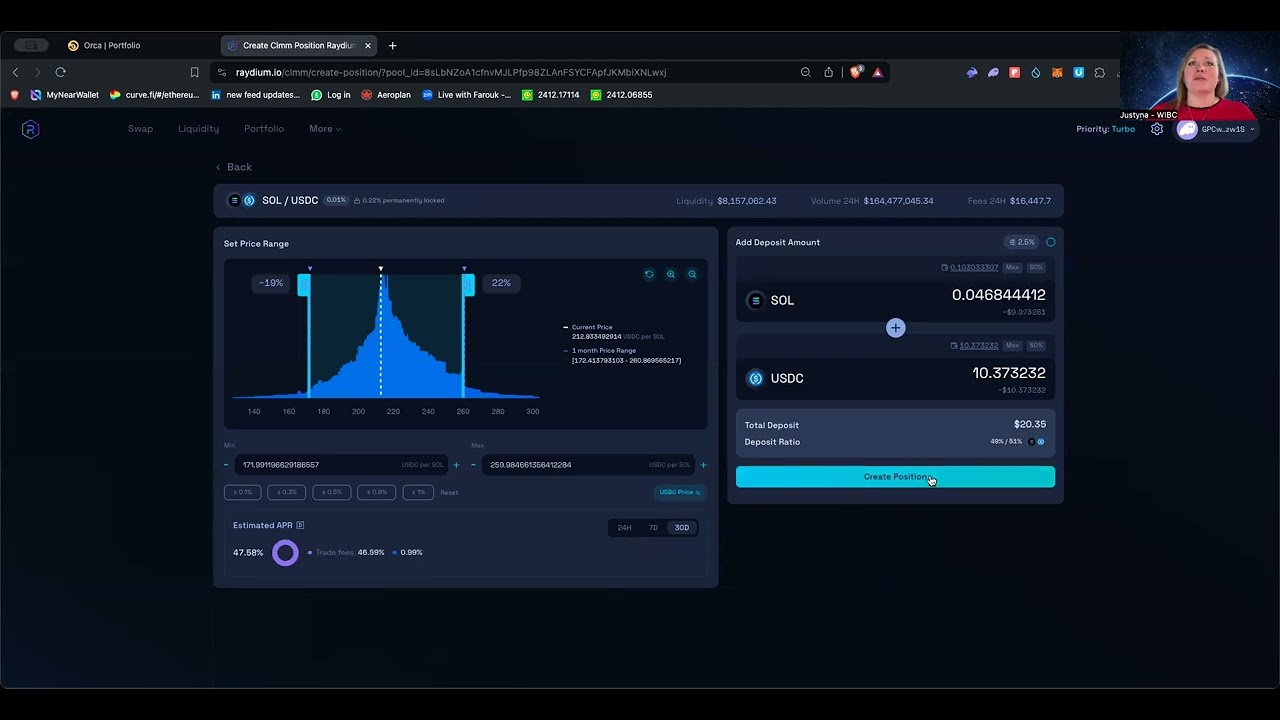Open a new browser tab
Image resolution: width=1280 pixels, height=720 pixels.
[392, 45]
